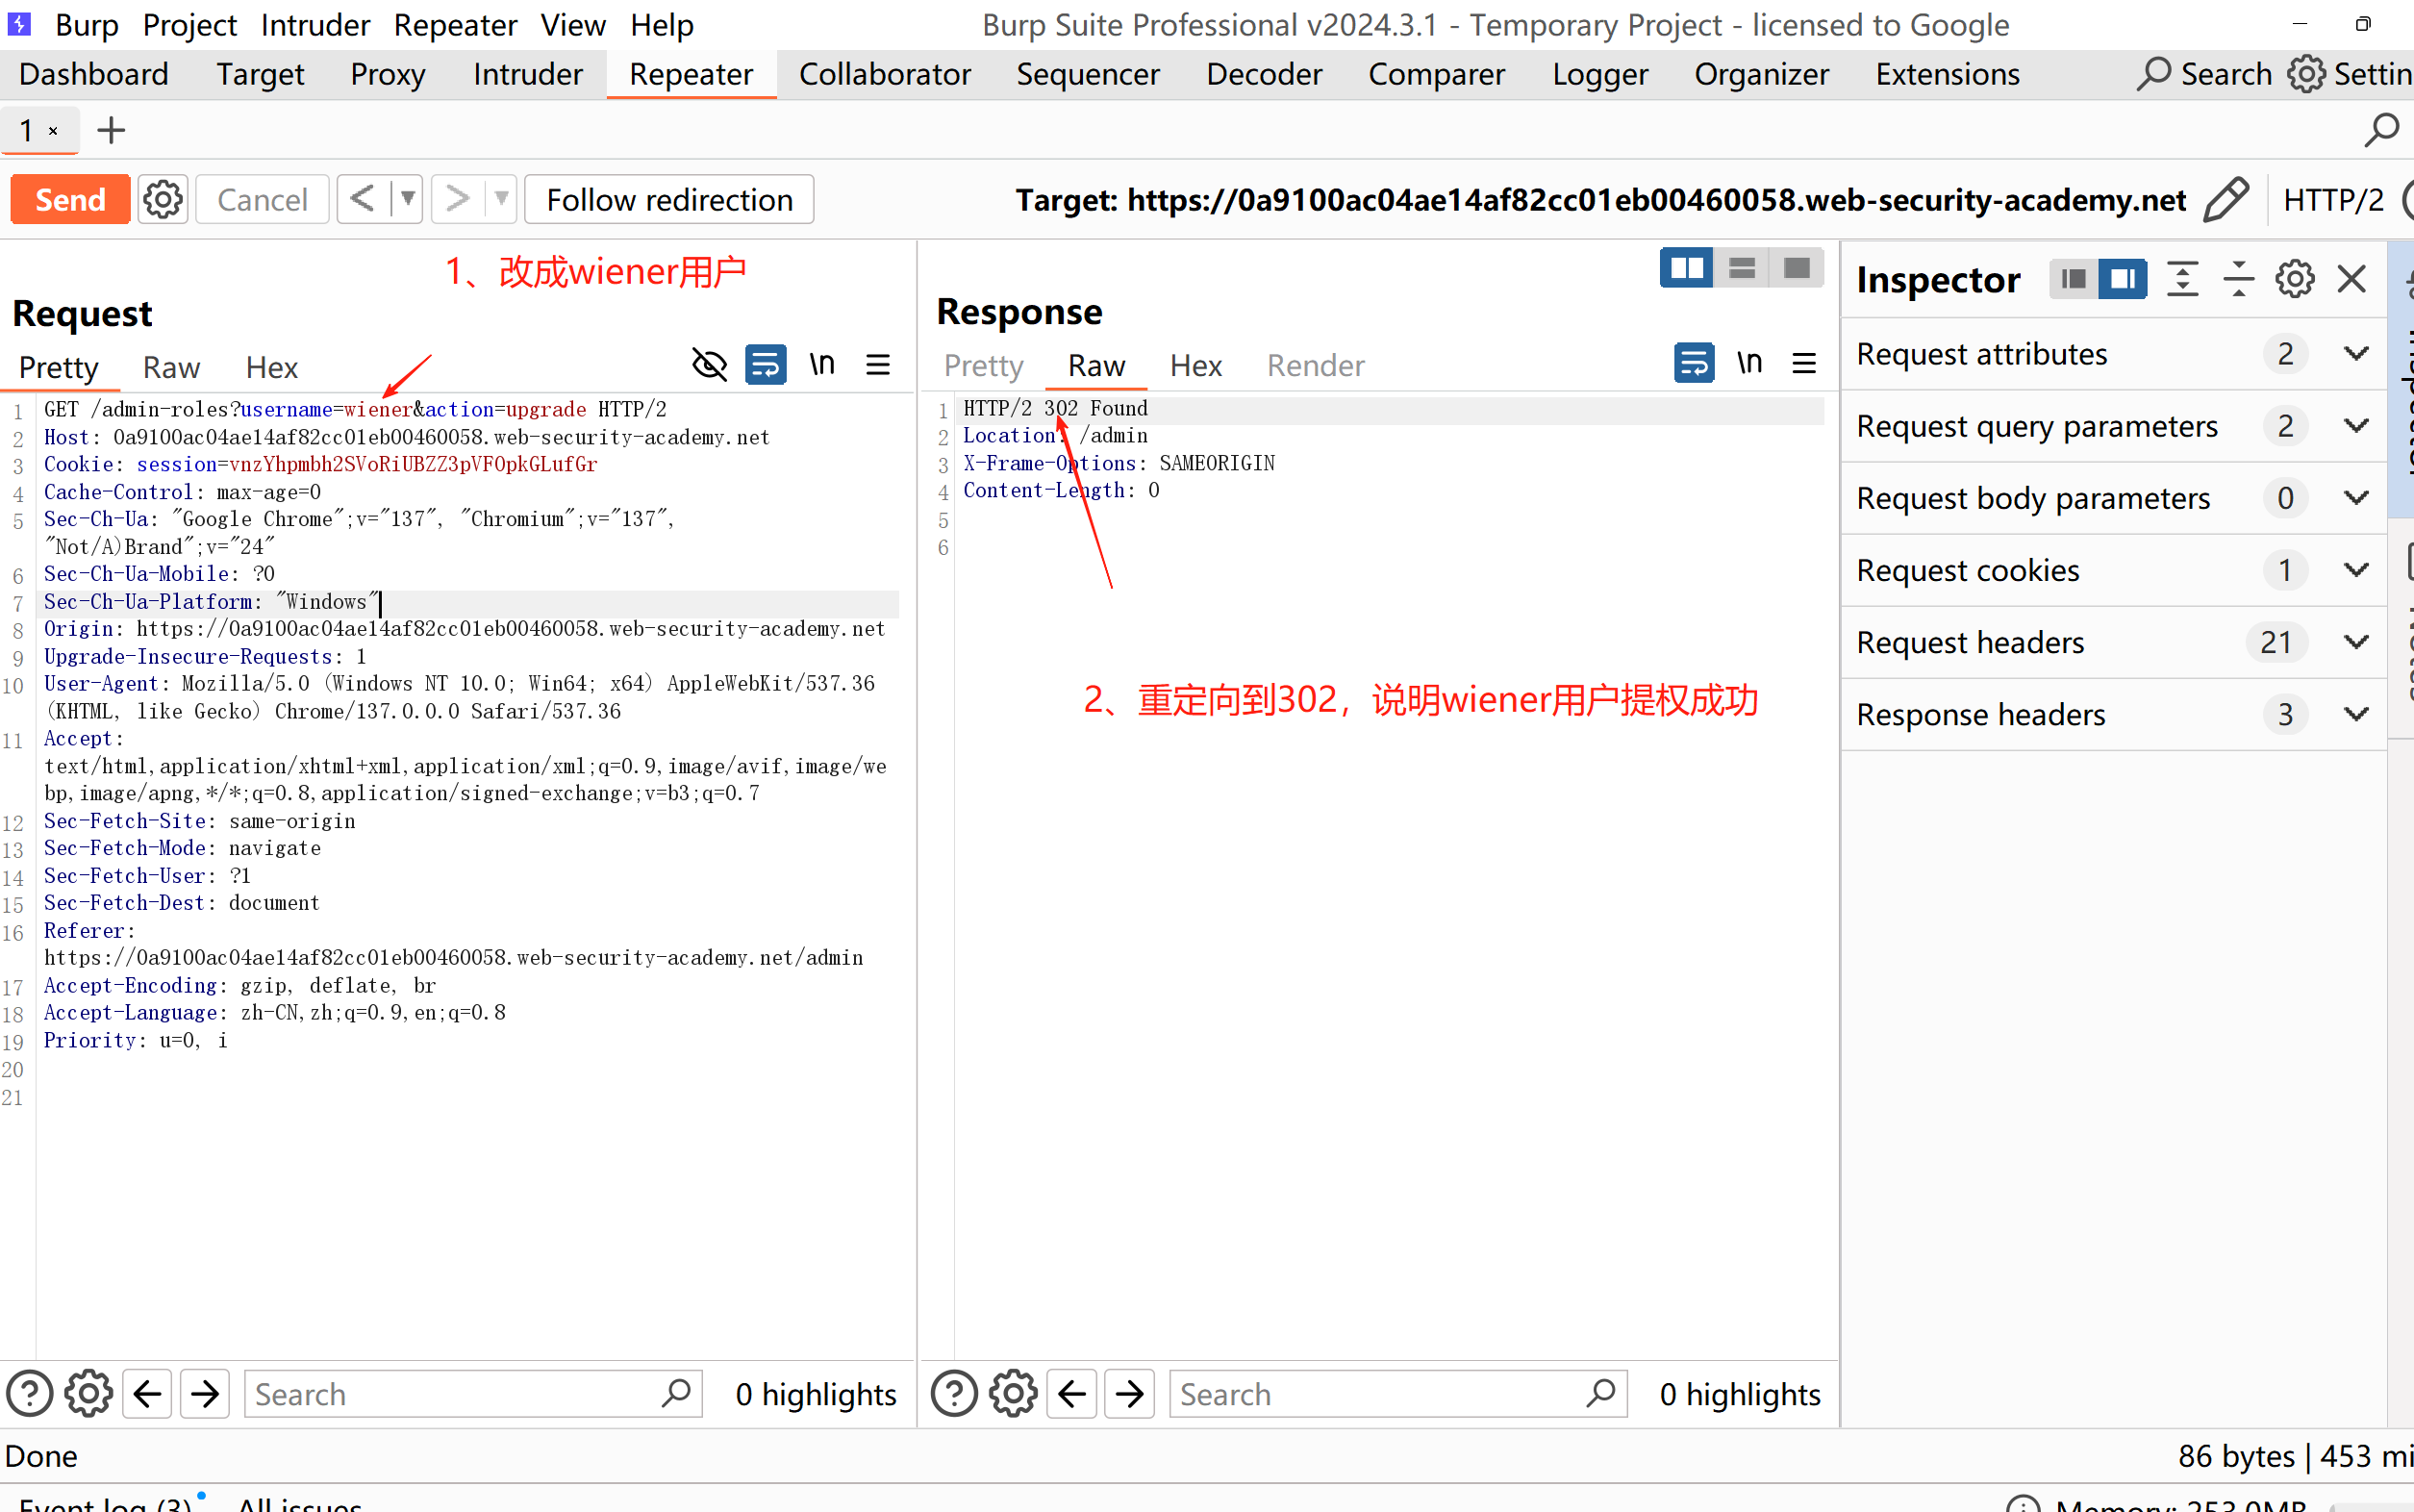The image size is (2414, 1512).
Task: Toggle show newline characters in request
Action: [x=822, y=365]
